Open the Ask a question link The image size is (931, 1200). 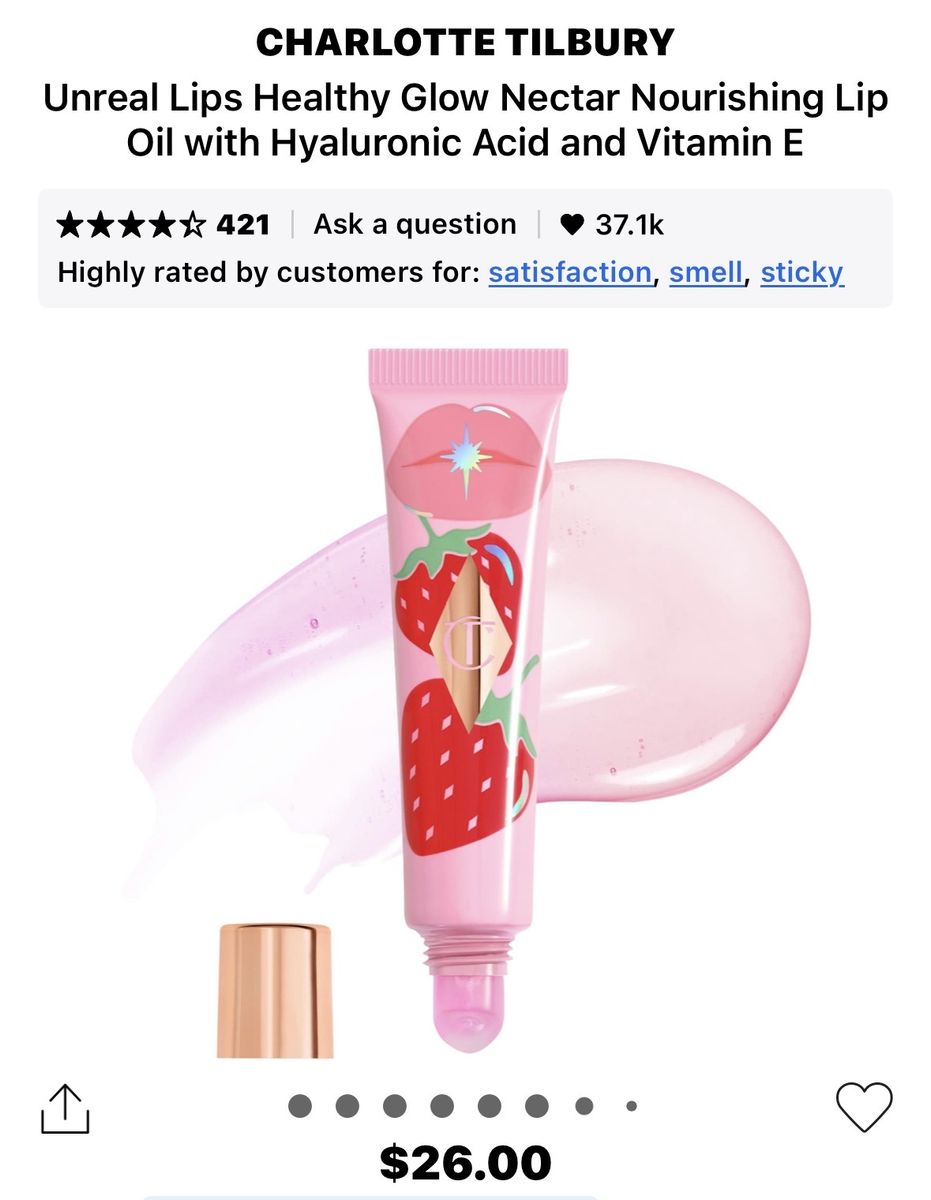click(x=415, y=224)
